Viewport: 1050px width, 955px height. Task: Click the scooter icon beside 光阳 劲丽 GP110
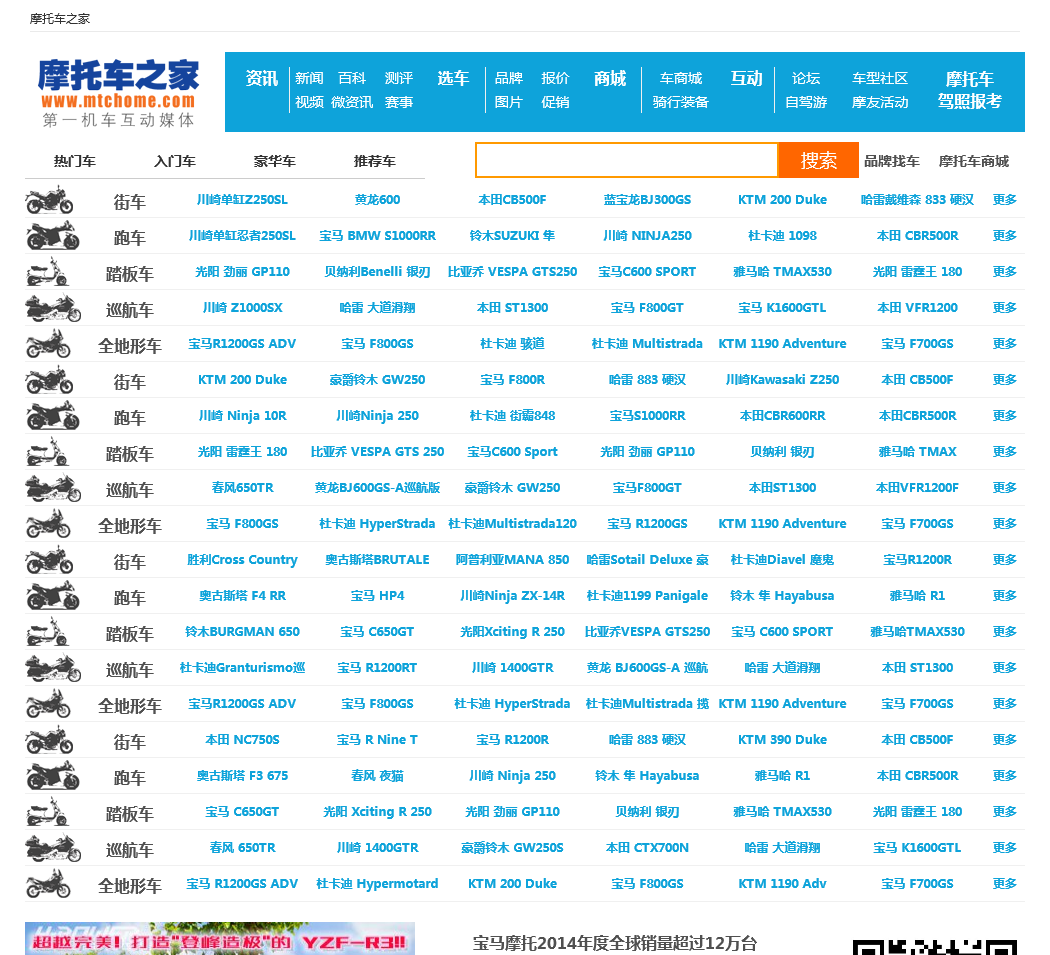coord(47,272)
